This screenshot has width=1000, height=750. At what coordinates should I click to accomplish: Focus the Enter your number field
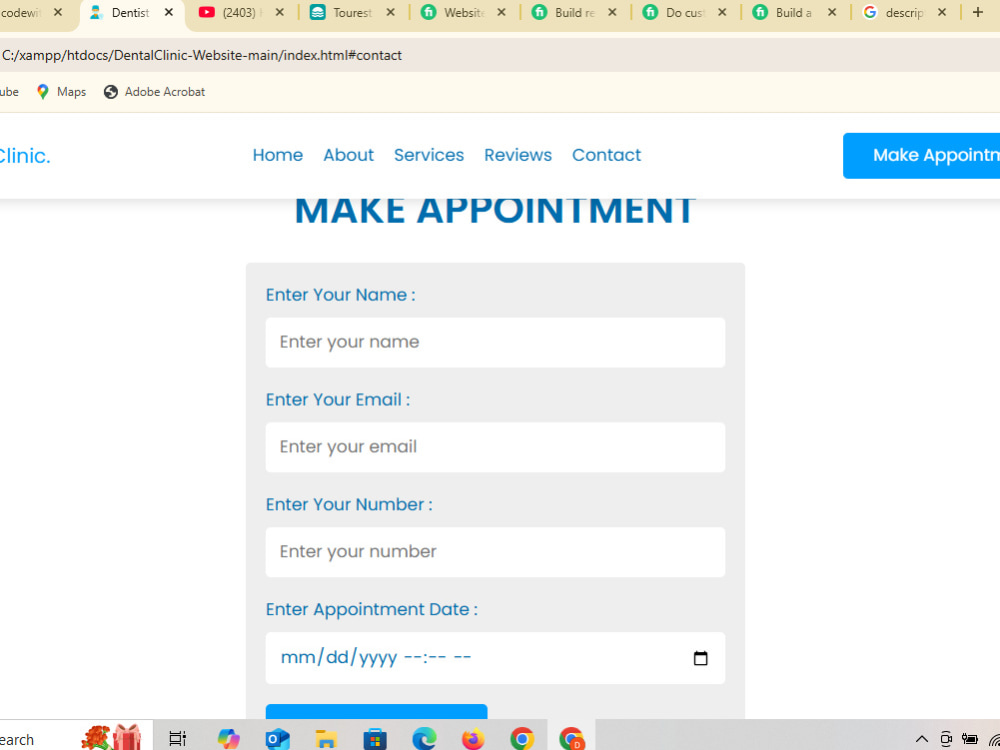tap(496, 552)
